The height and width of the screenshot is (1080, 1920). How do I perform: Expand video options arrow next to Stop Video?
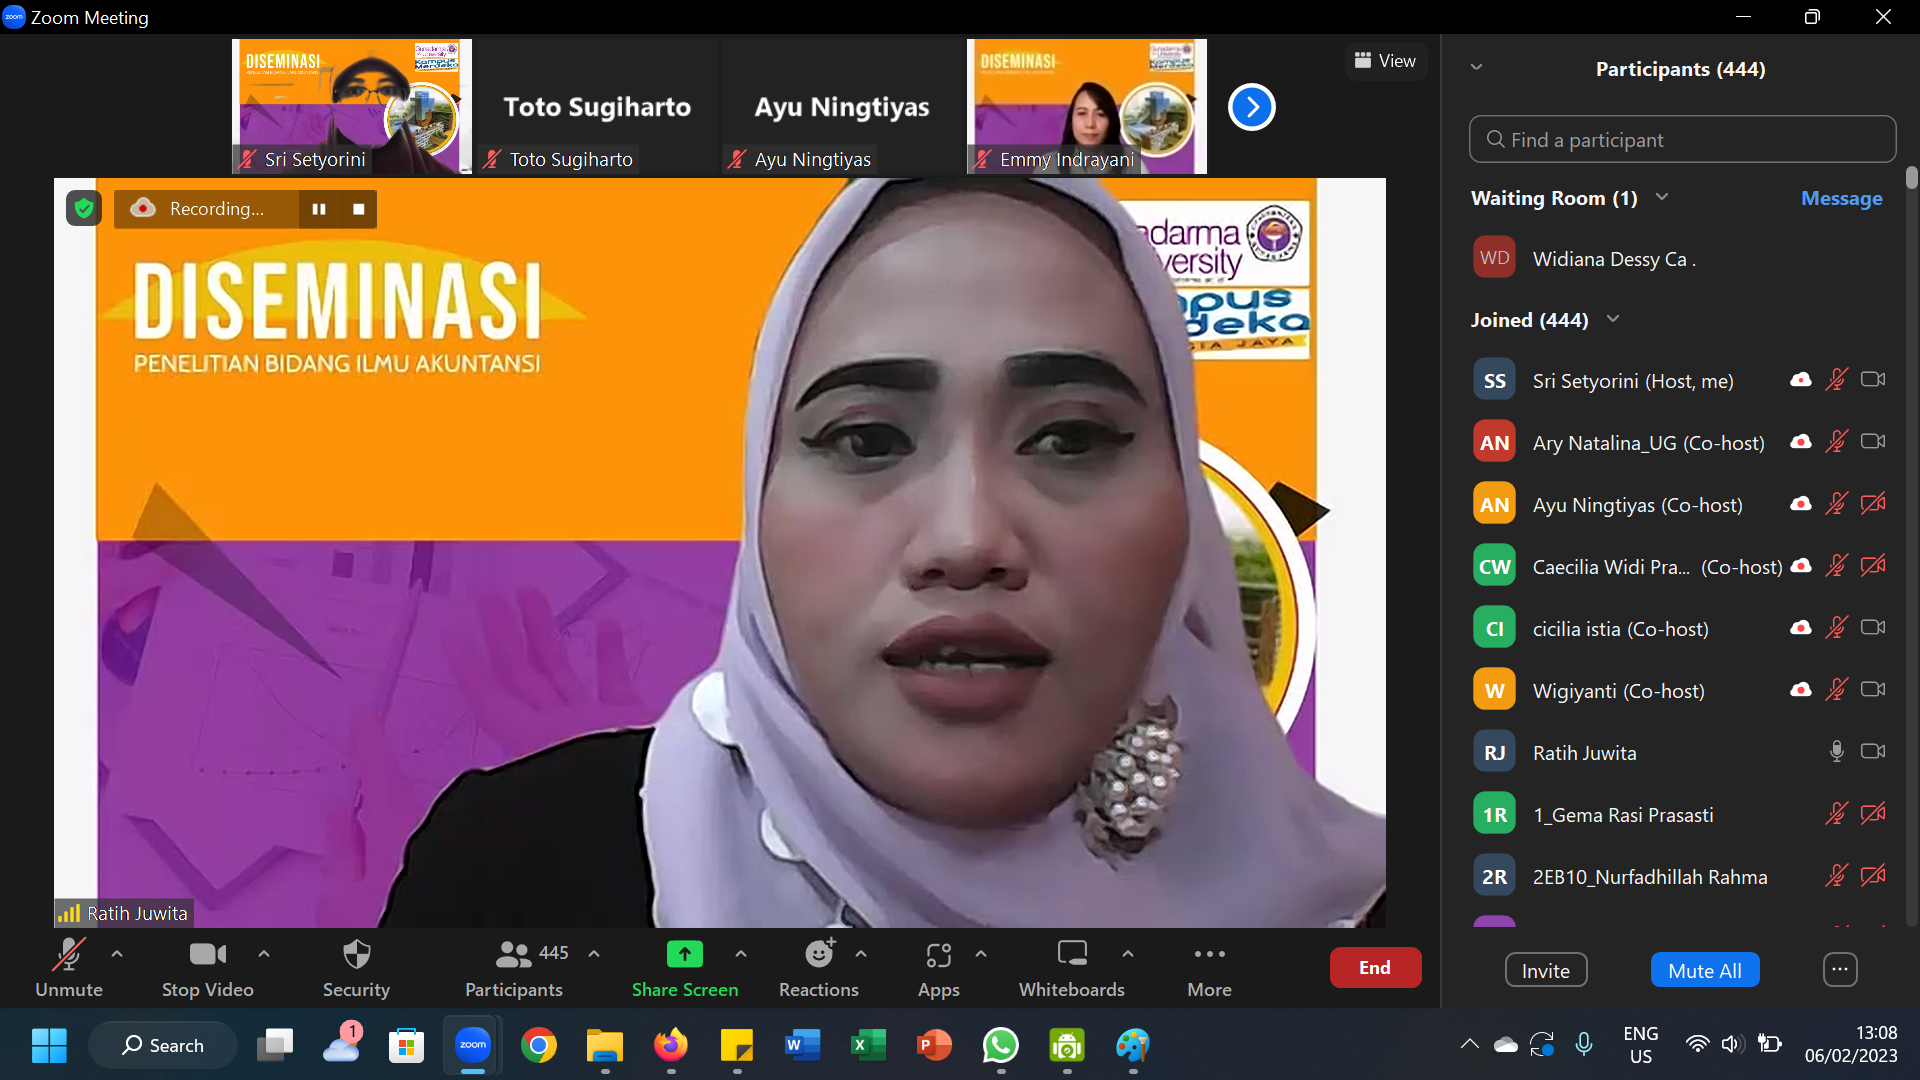(264, 954)
